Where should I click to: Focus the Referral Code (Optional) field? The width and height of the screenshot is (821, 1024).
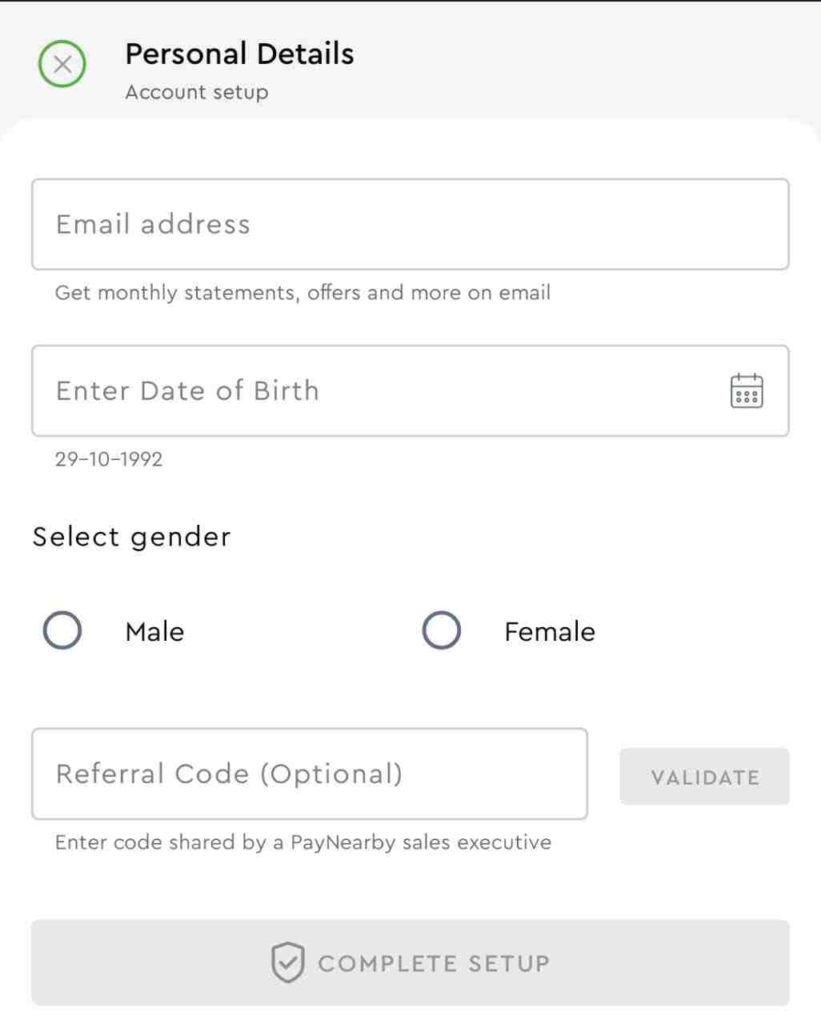point(310,774)
